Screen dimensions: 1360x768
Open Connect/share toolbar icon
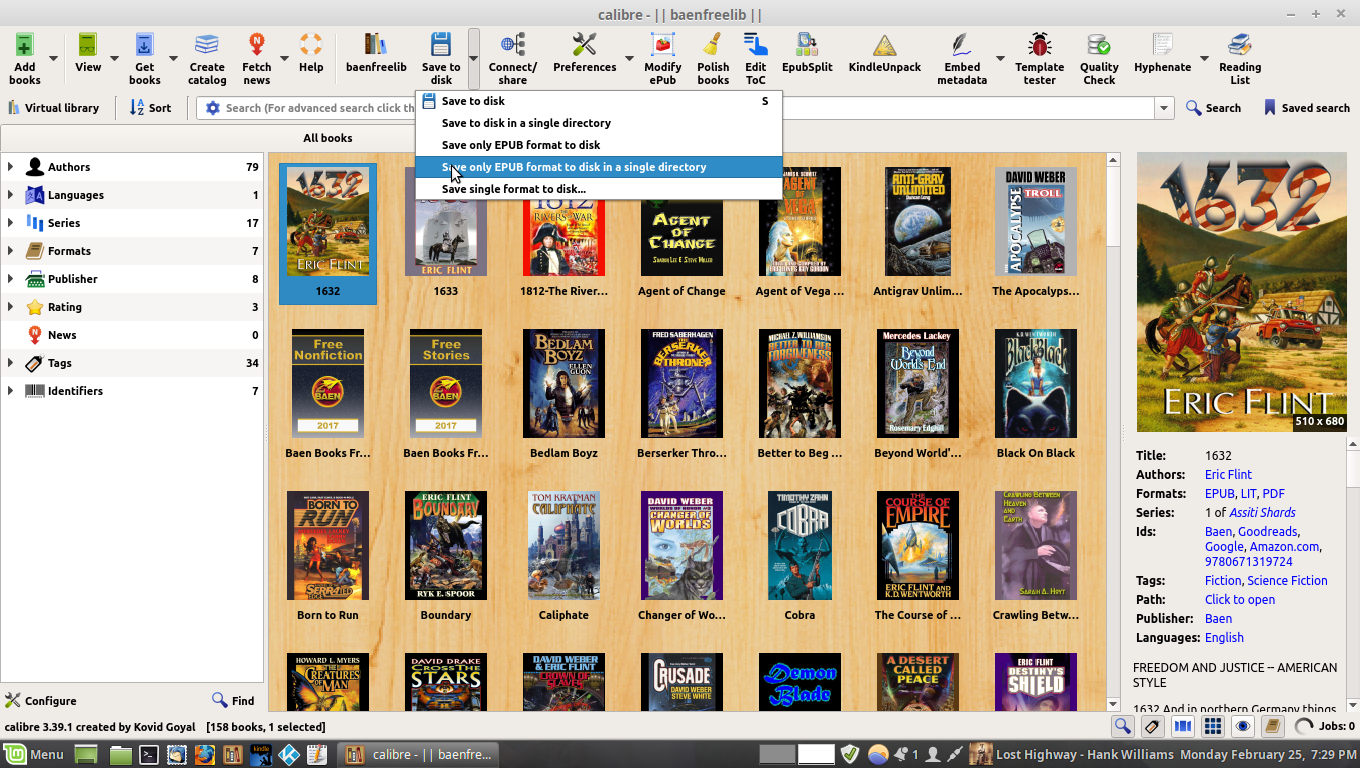tap(513, 46)
